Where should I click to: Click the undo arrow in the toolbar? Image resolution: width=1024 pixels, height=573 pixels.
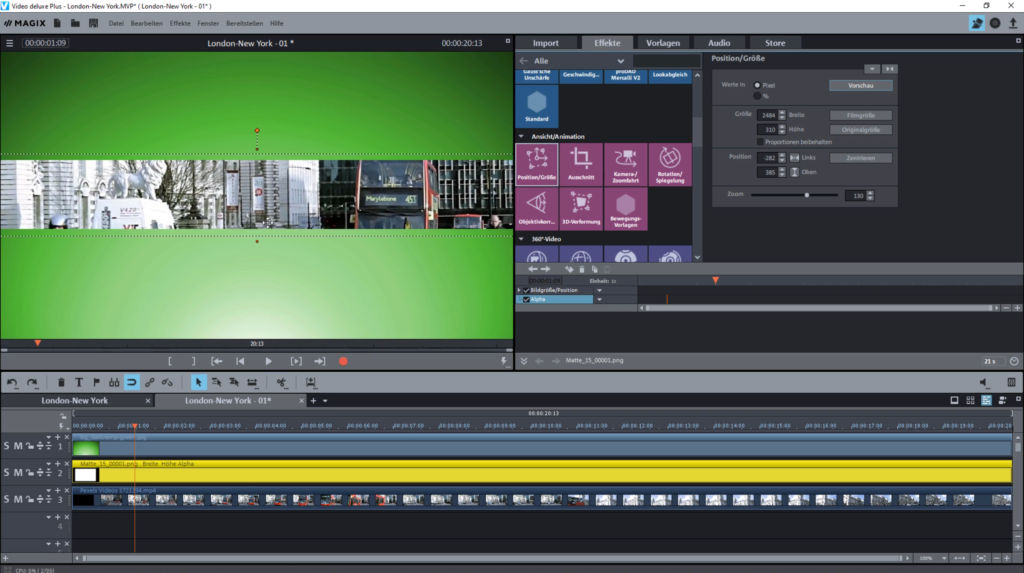[x=12, y=382]
